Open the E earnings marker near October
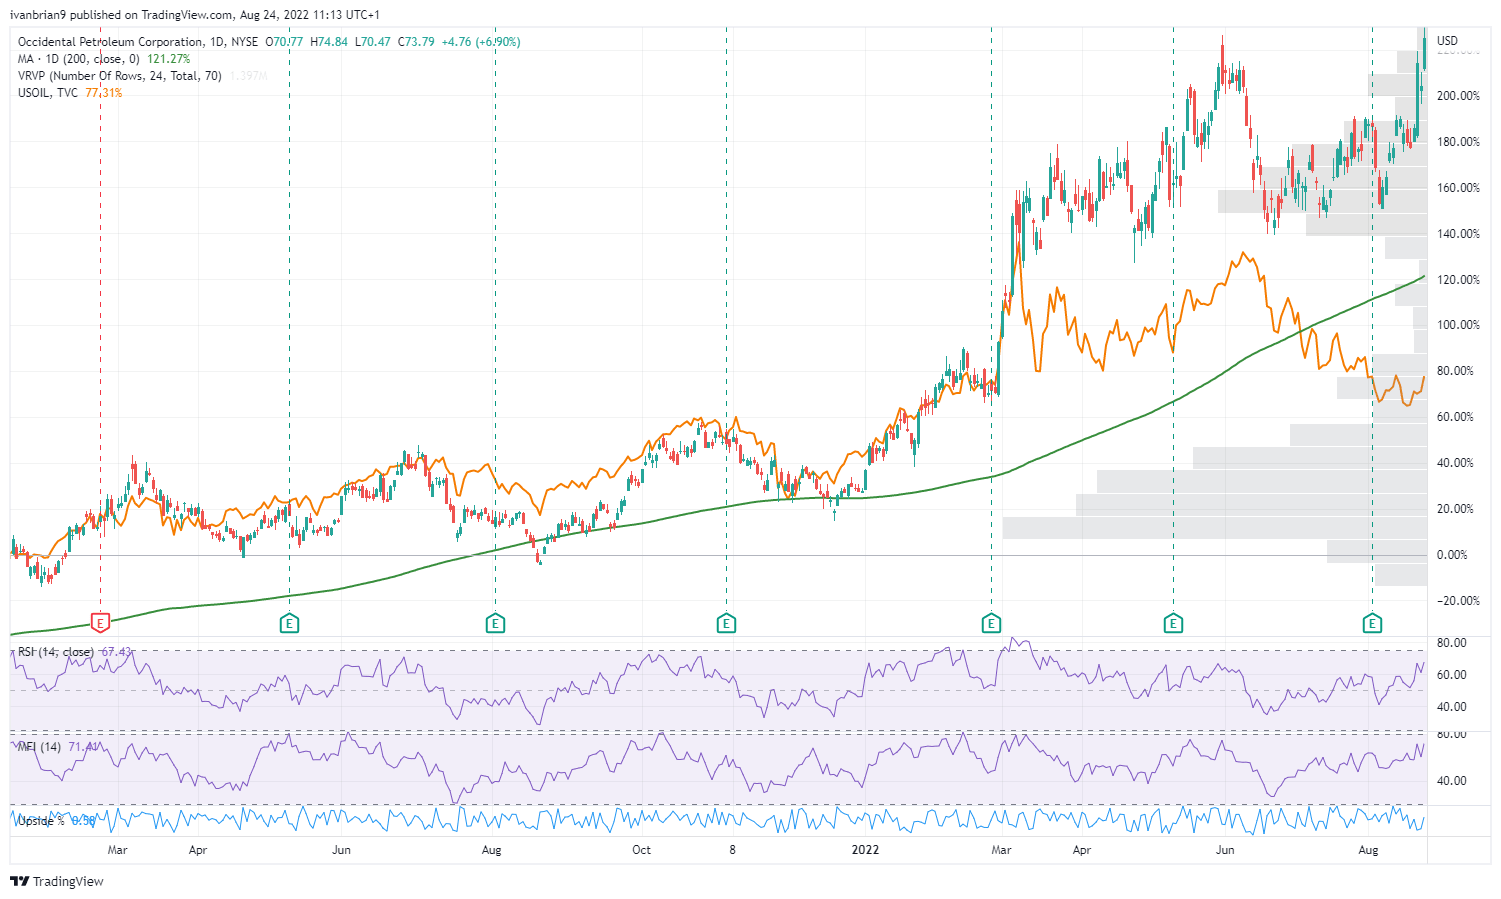This screenshot has width=1501, height=899. 726,622
